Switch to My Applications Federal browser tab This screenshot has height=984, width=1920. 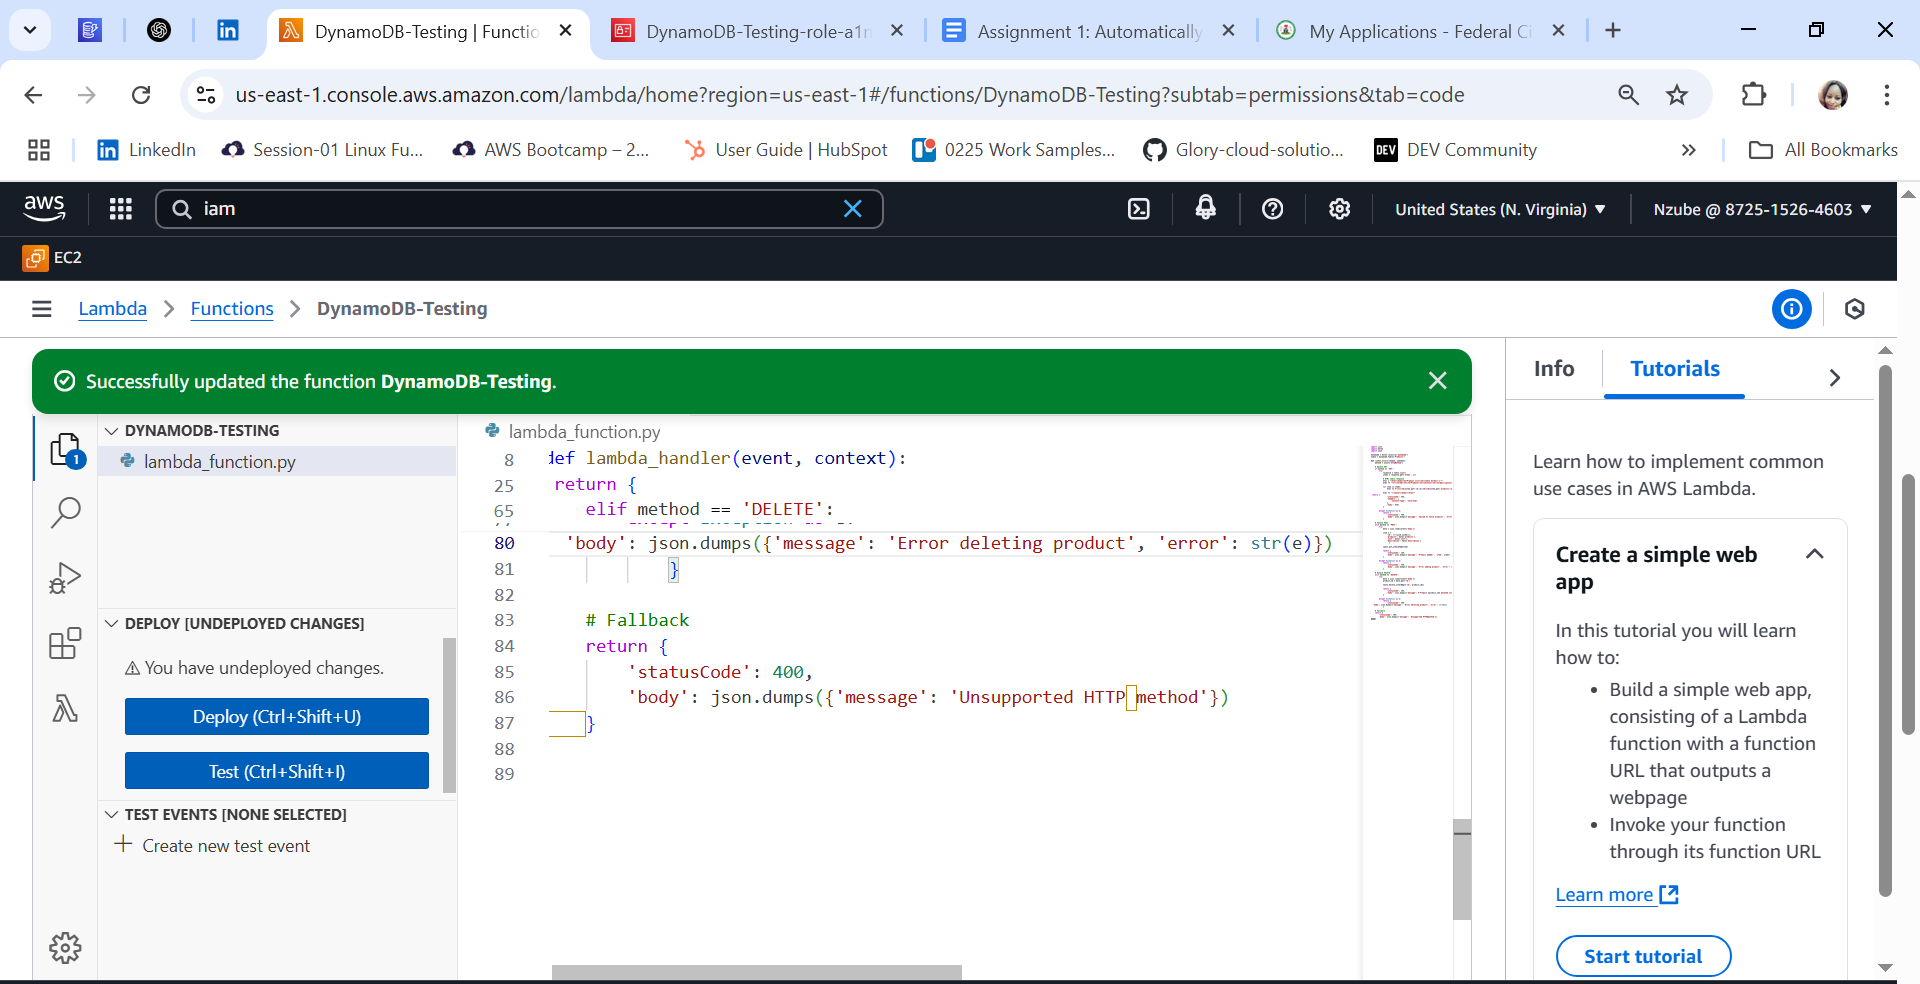(x=1420, y=31)
